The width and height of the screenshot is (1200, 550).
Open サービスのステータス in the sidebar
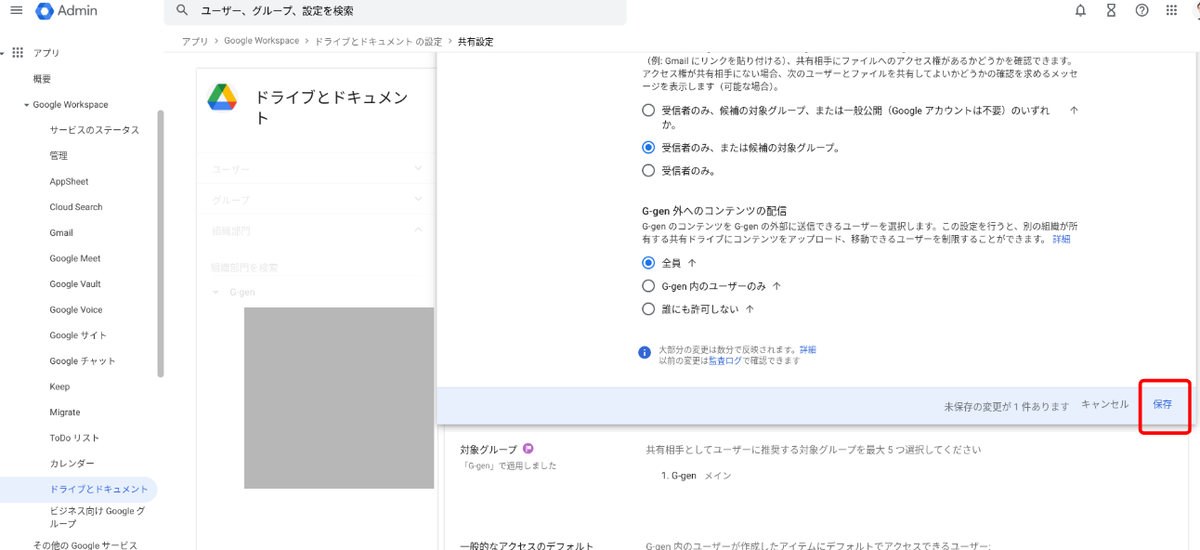click(94, 130)
